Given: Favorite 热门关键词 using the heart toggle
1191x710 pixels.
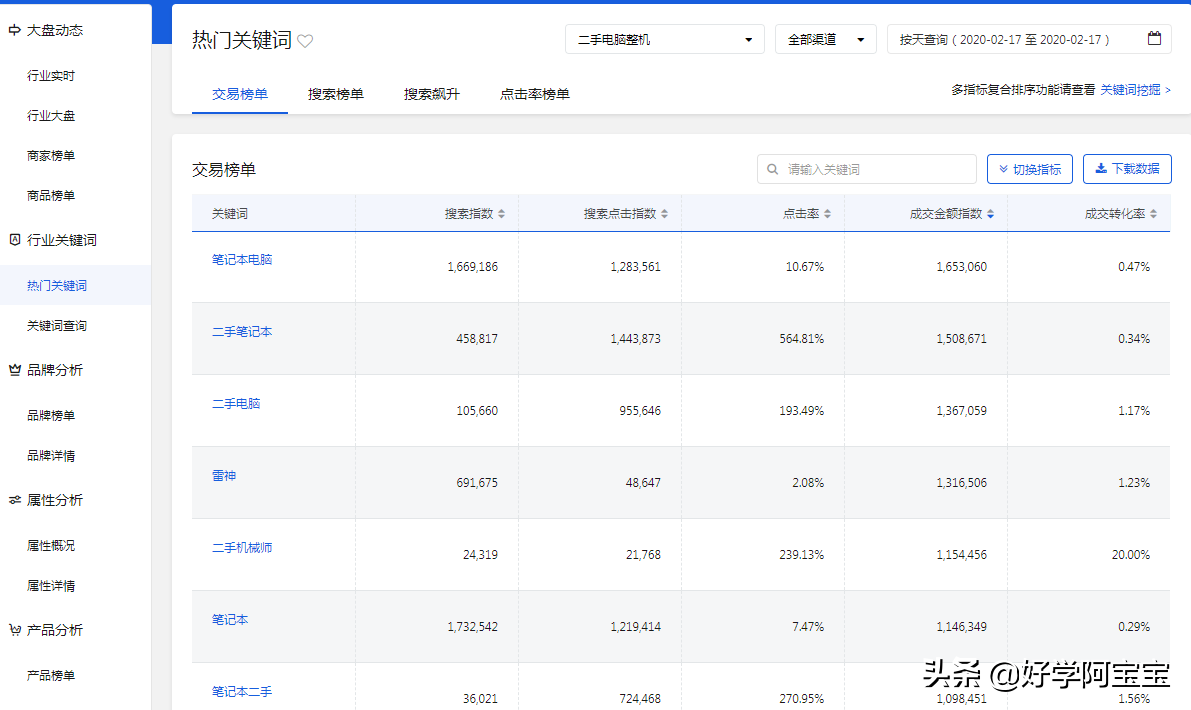Looking at the screenshot, I should click(x=305, y=40).
